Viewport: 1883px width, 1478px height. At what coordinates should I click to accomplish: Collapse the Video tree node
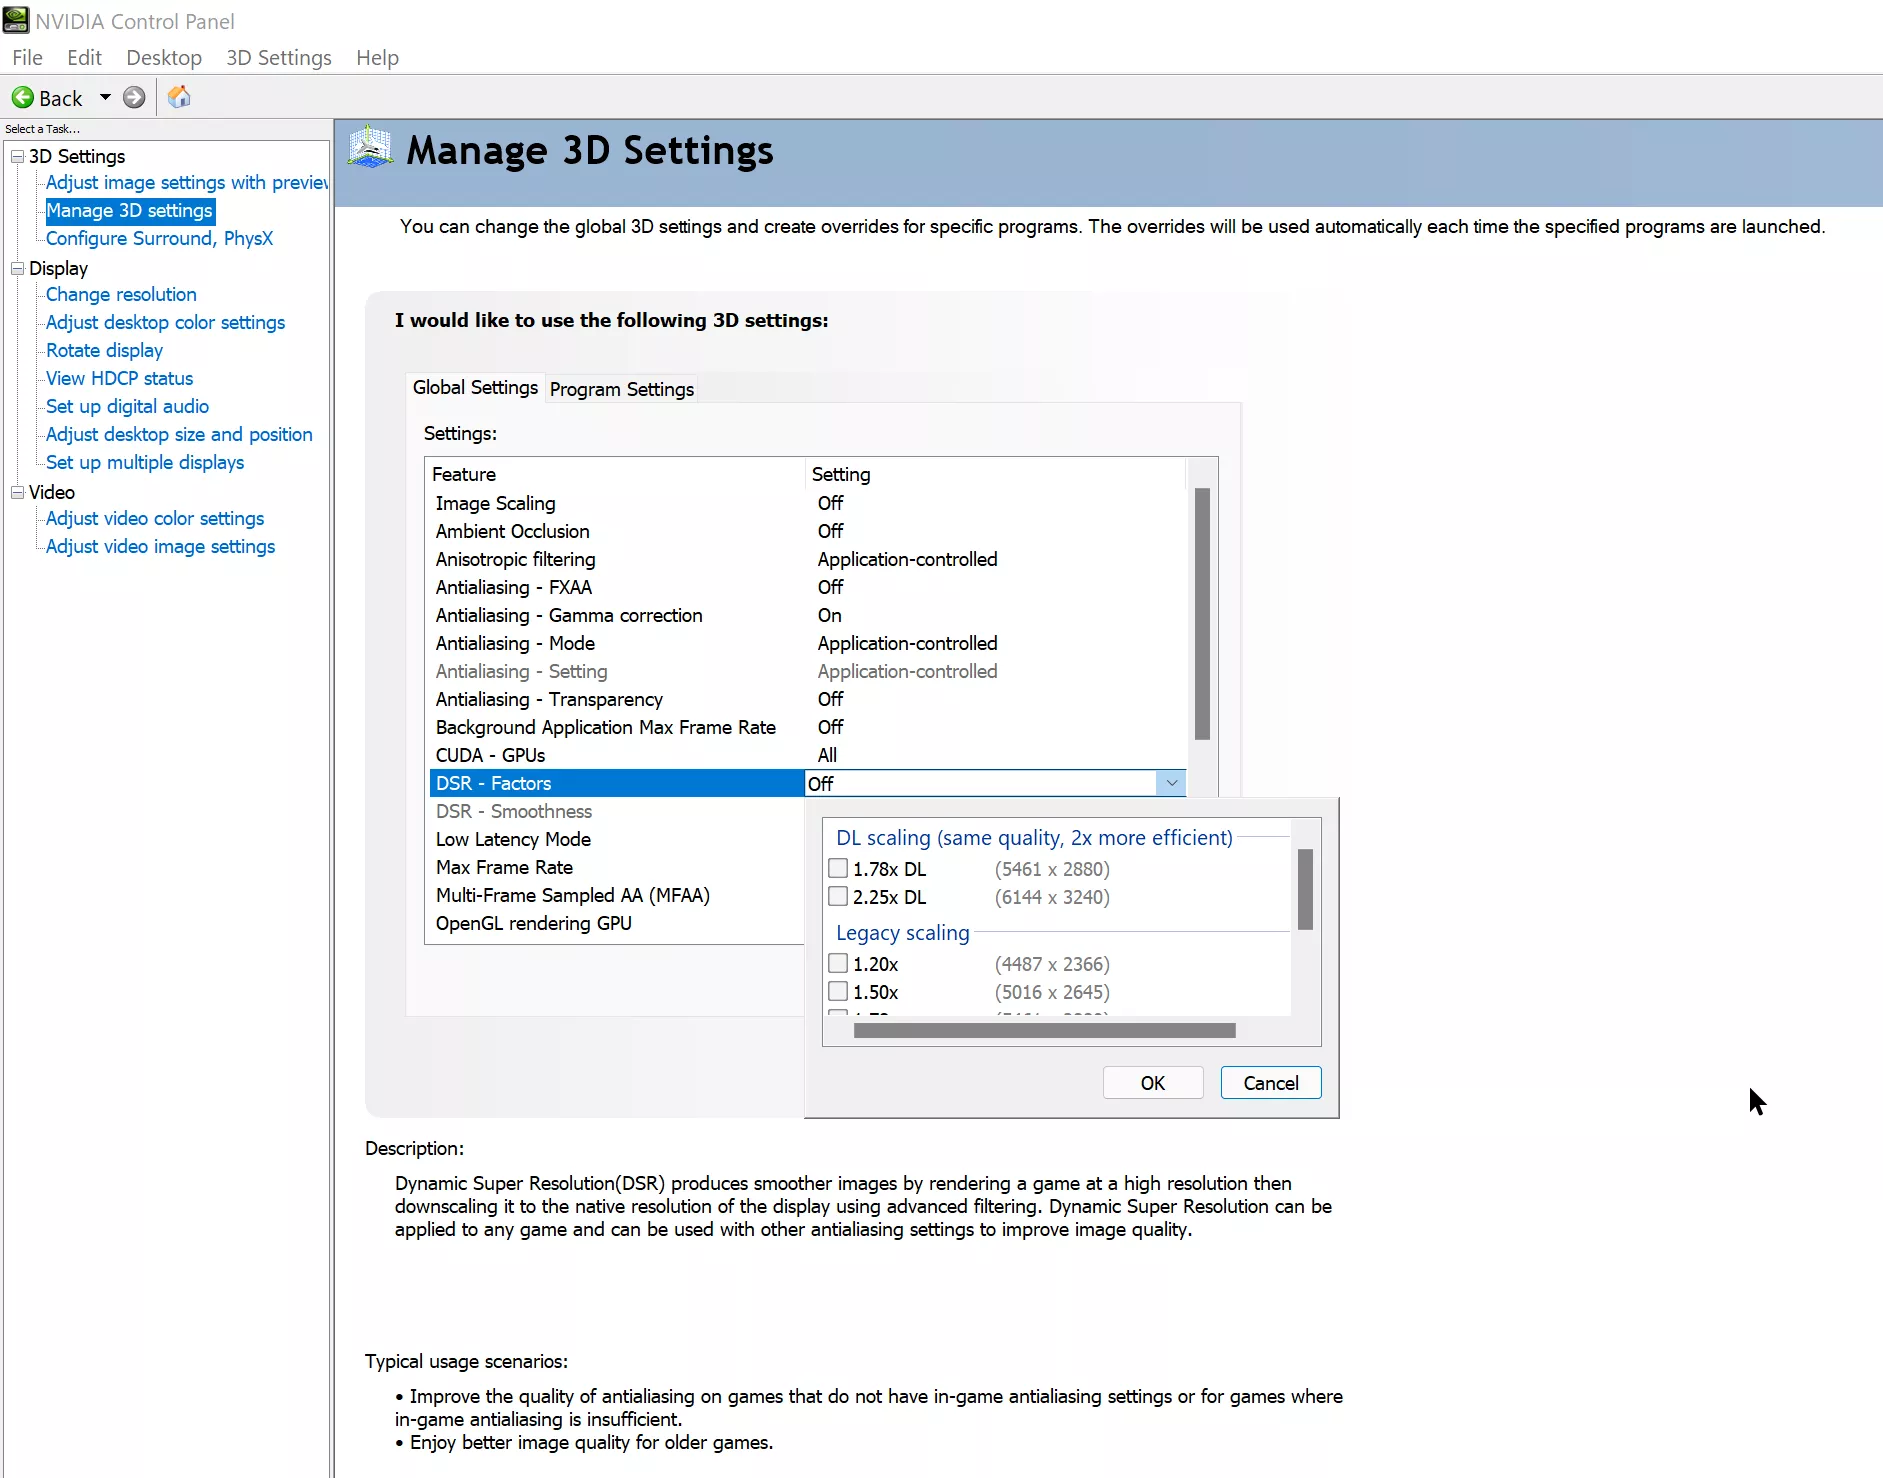click(x=17, y=492)
